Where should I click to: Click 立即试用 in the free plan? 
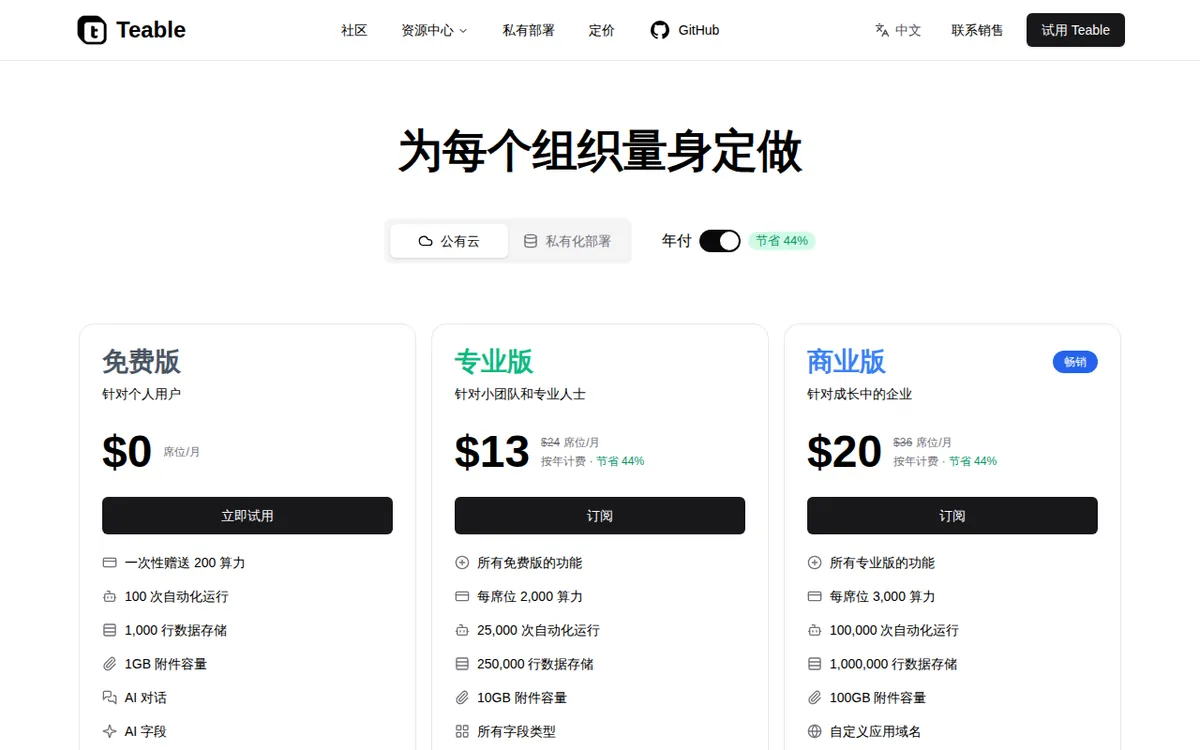247,516
